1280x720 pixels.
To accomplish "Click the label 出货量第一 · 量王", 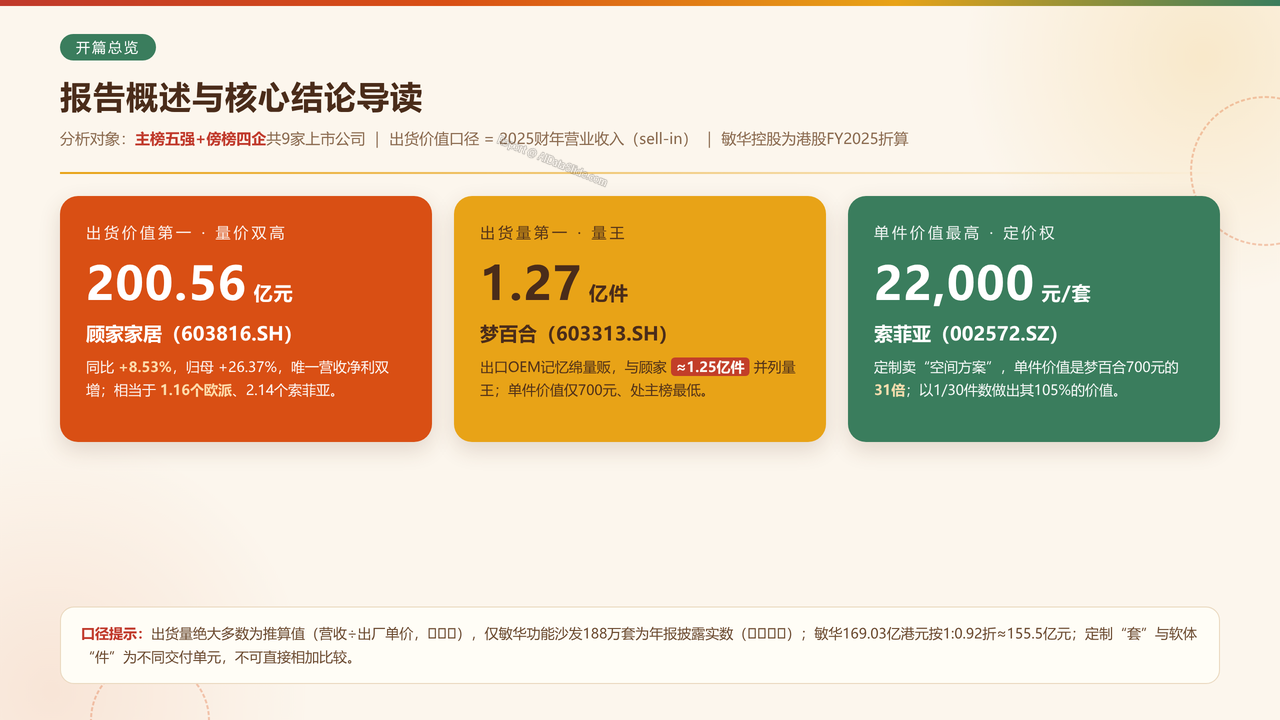I will point(552,233).
